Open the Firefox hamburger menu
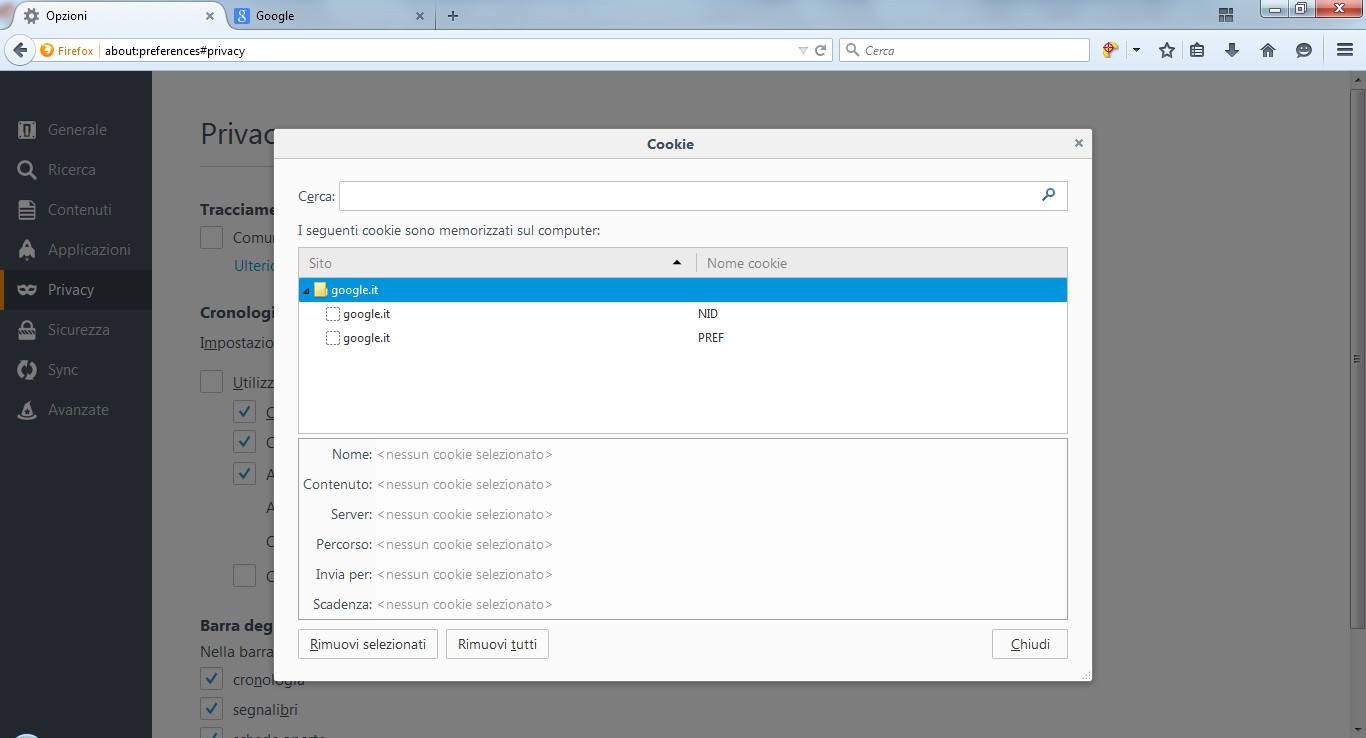Viewport: 1366px width, 738px height. (x=1344, y=49)
